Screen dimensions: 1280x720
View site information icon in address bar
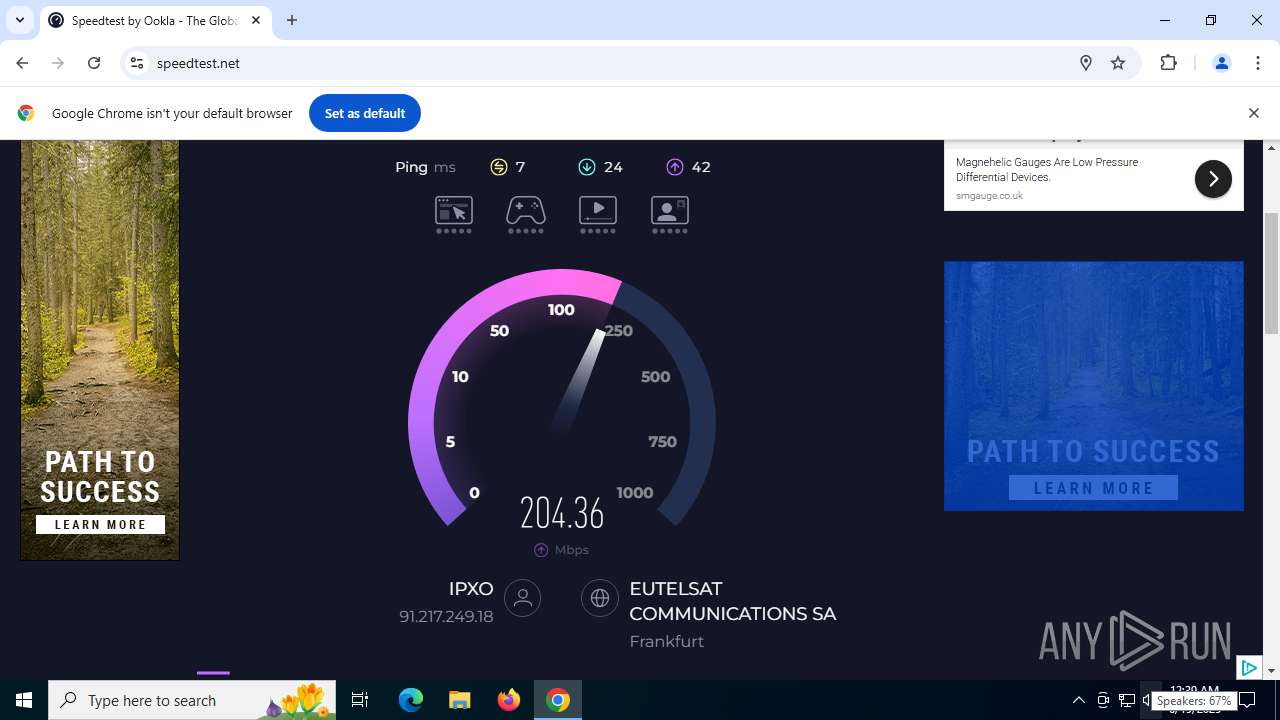(x=138, y=63)
